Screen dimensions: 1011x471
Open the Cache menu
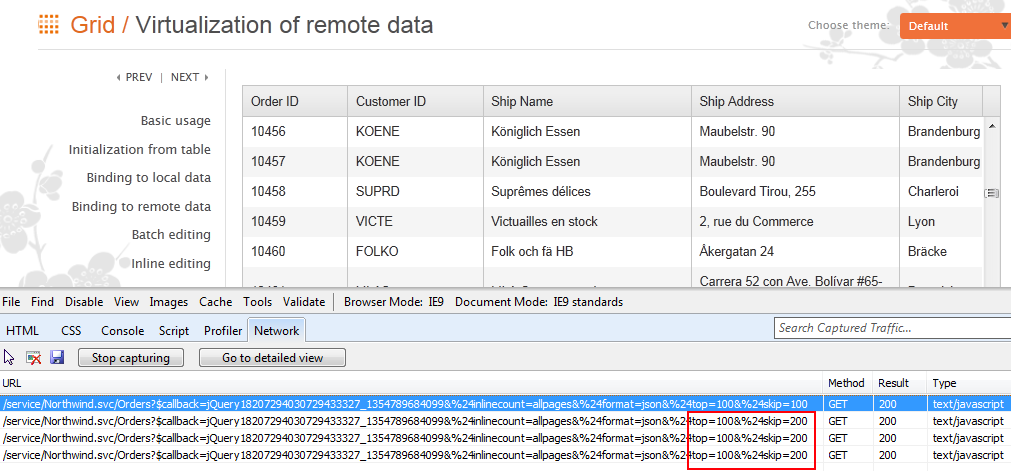[x=215, y=301]
